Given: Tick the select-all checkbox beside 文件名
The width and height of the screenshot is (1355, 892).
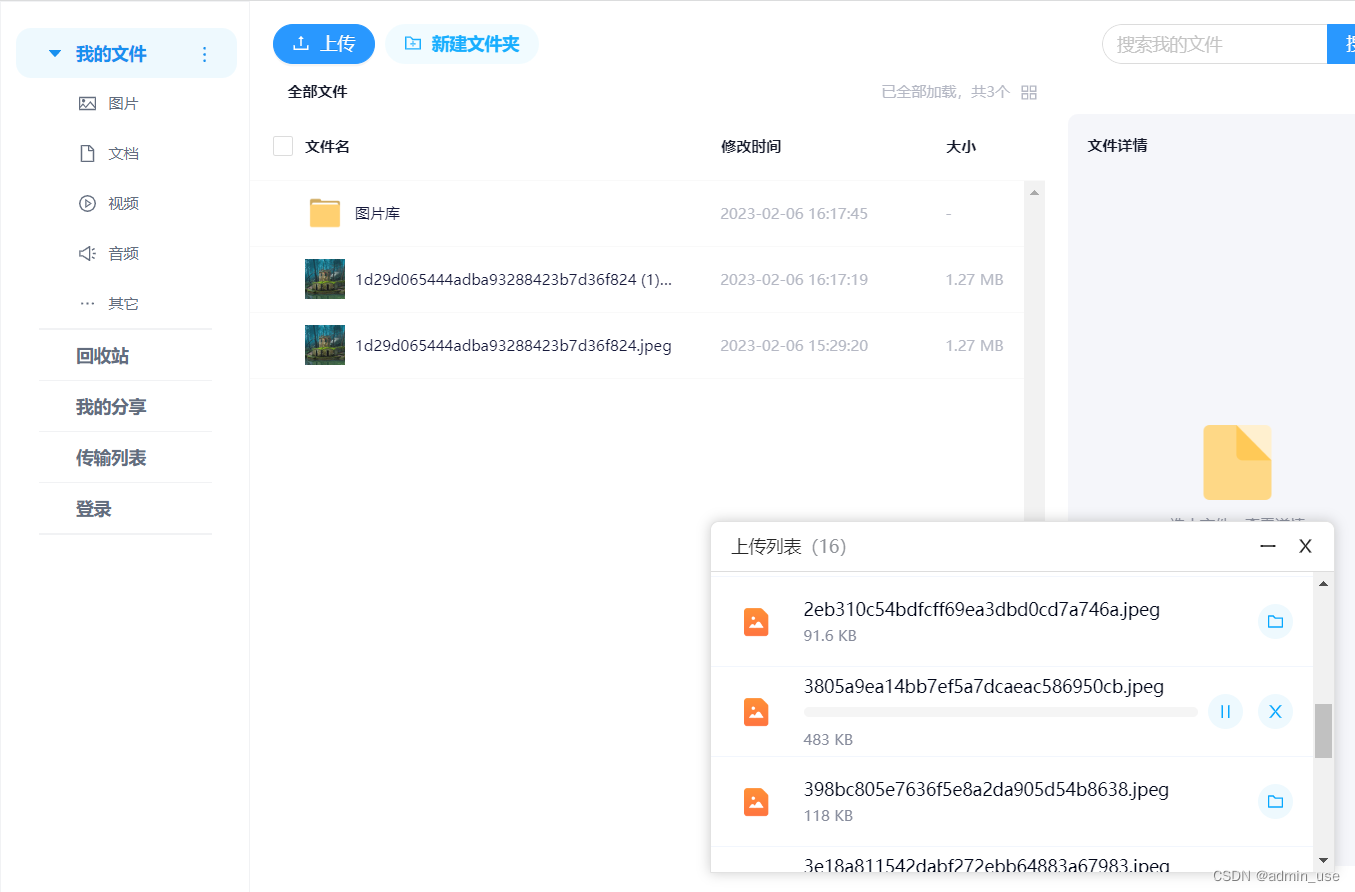Looking at the screenshot, I should [283, 146].
